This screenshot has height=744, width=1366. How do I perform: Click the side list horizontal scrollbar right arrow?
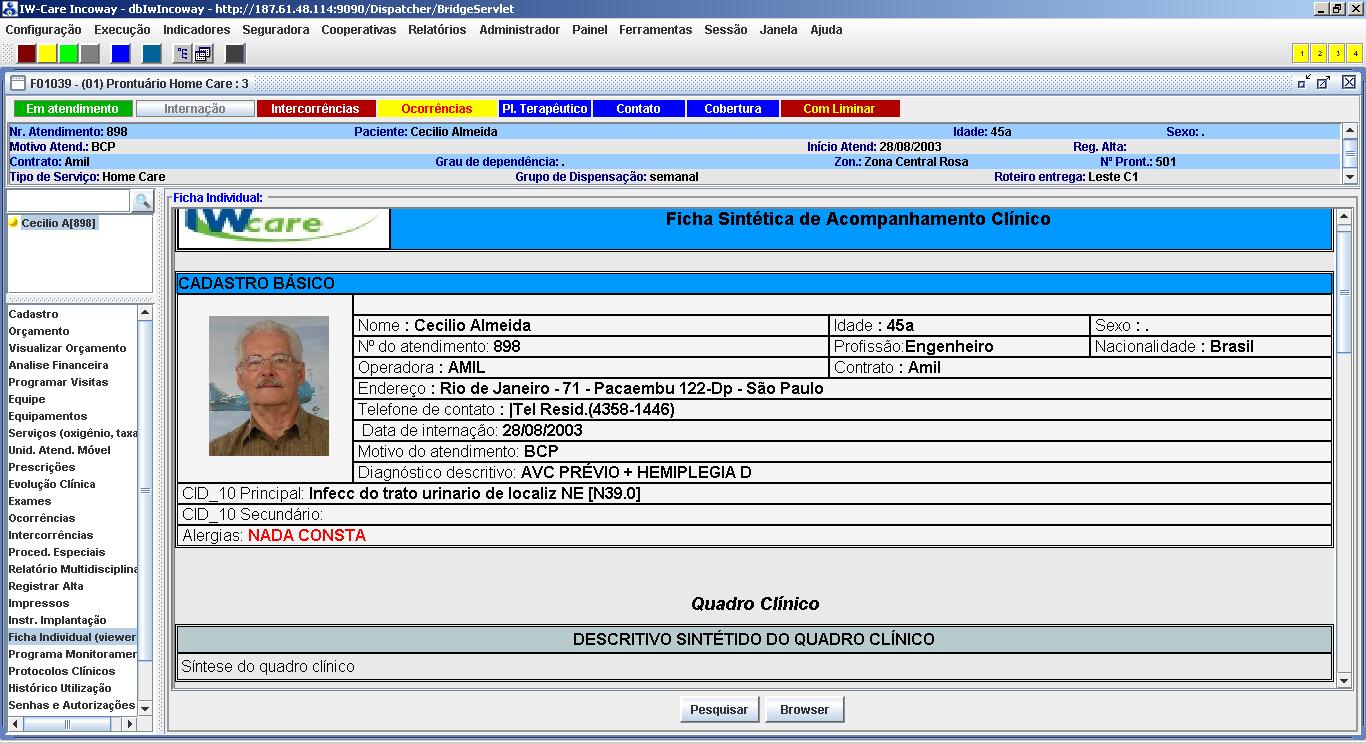129,723
